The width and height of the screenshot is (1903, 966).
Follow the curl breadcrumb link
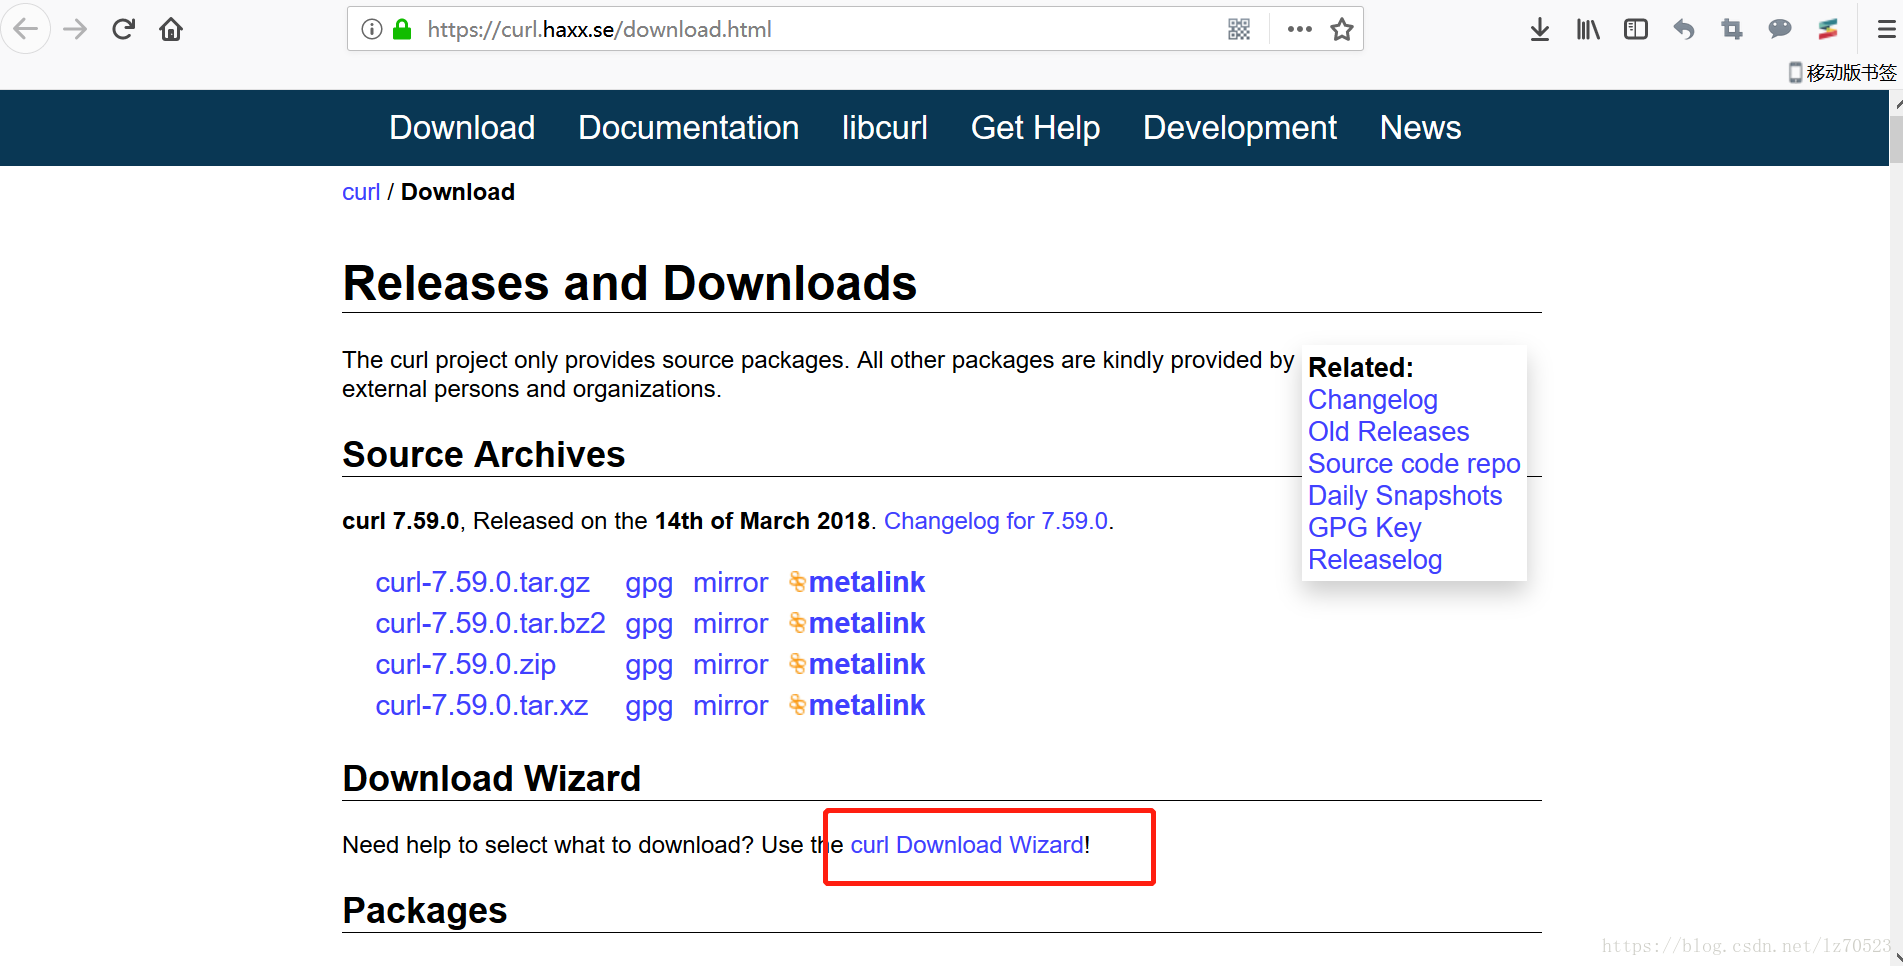pos(361,192)
